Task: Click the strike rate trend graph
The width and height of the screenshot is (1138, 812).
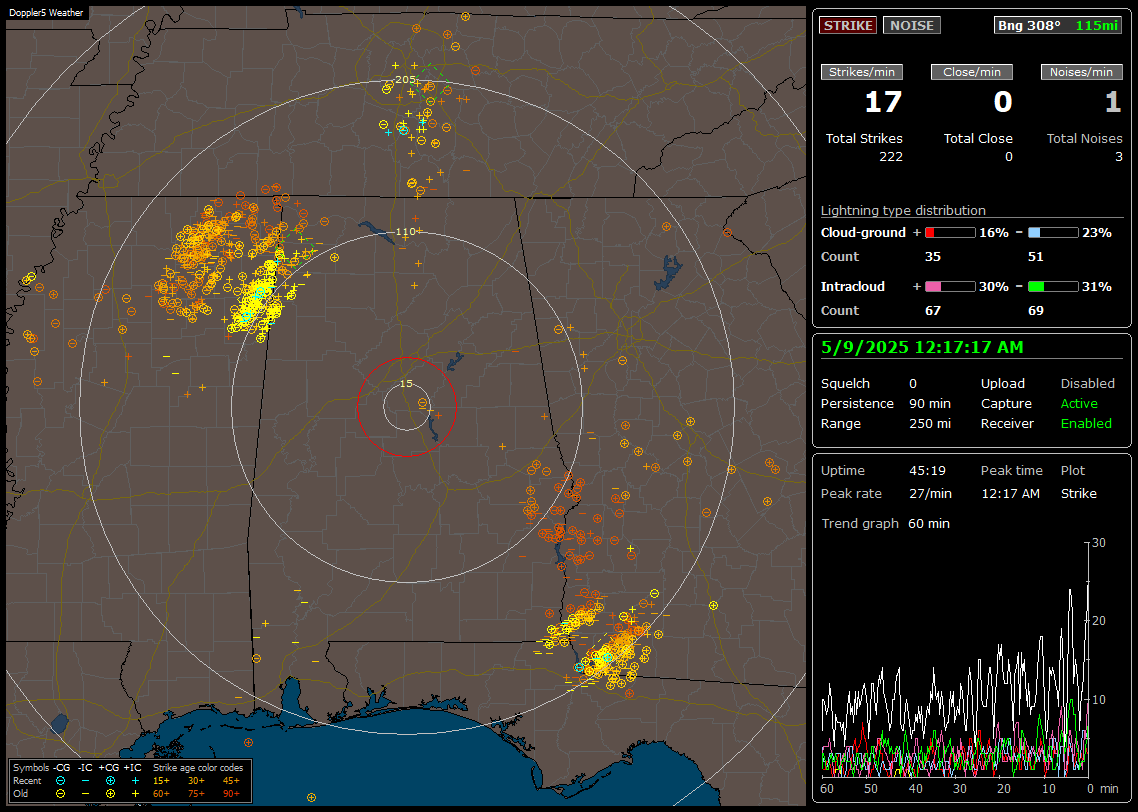Action: [x=956, y=659]
